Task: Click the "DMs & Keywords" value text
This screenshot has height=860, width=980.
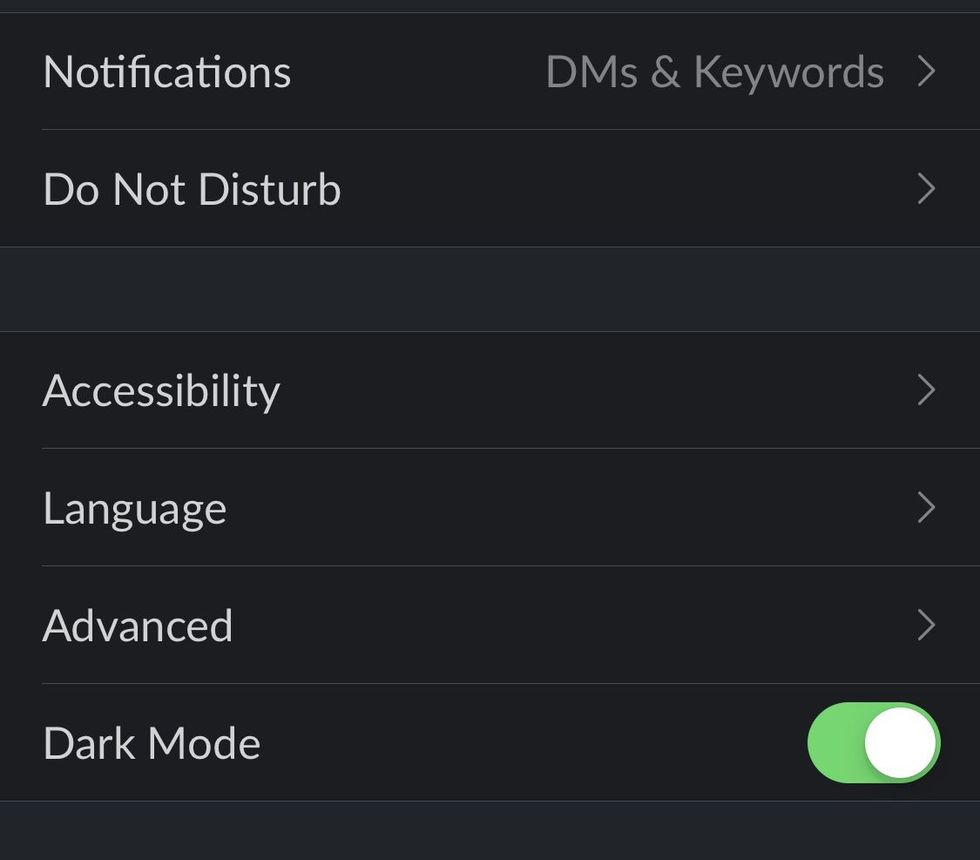Action: 714,72
